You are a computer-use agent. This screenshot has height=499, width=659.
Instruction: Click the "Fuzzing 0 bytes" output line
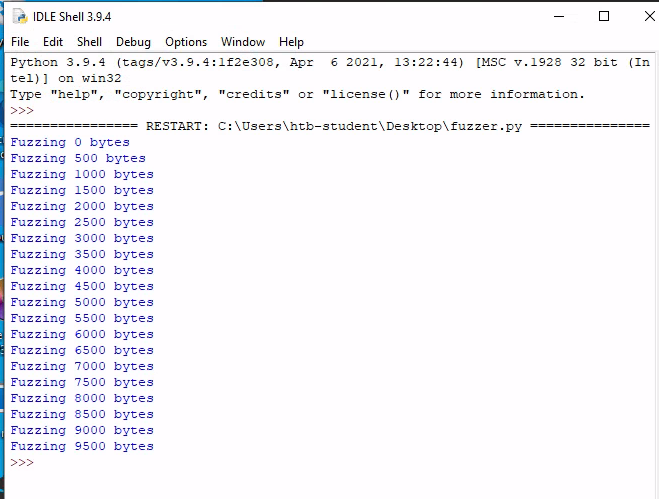[x=70, y=142]
